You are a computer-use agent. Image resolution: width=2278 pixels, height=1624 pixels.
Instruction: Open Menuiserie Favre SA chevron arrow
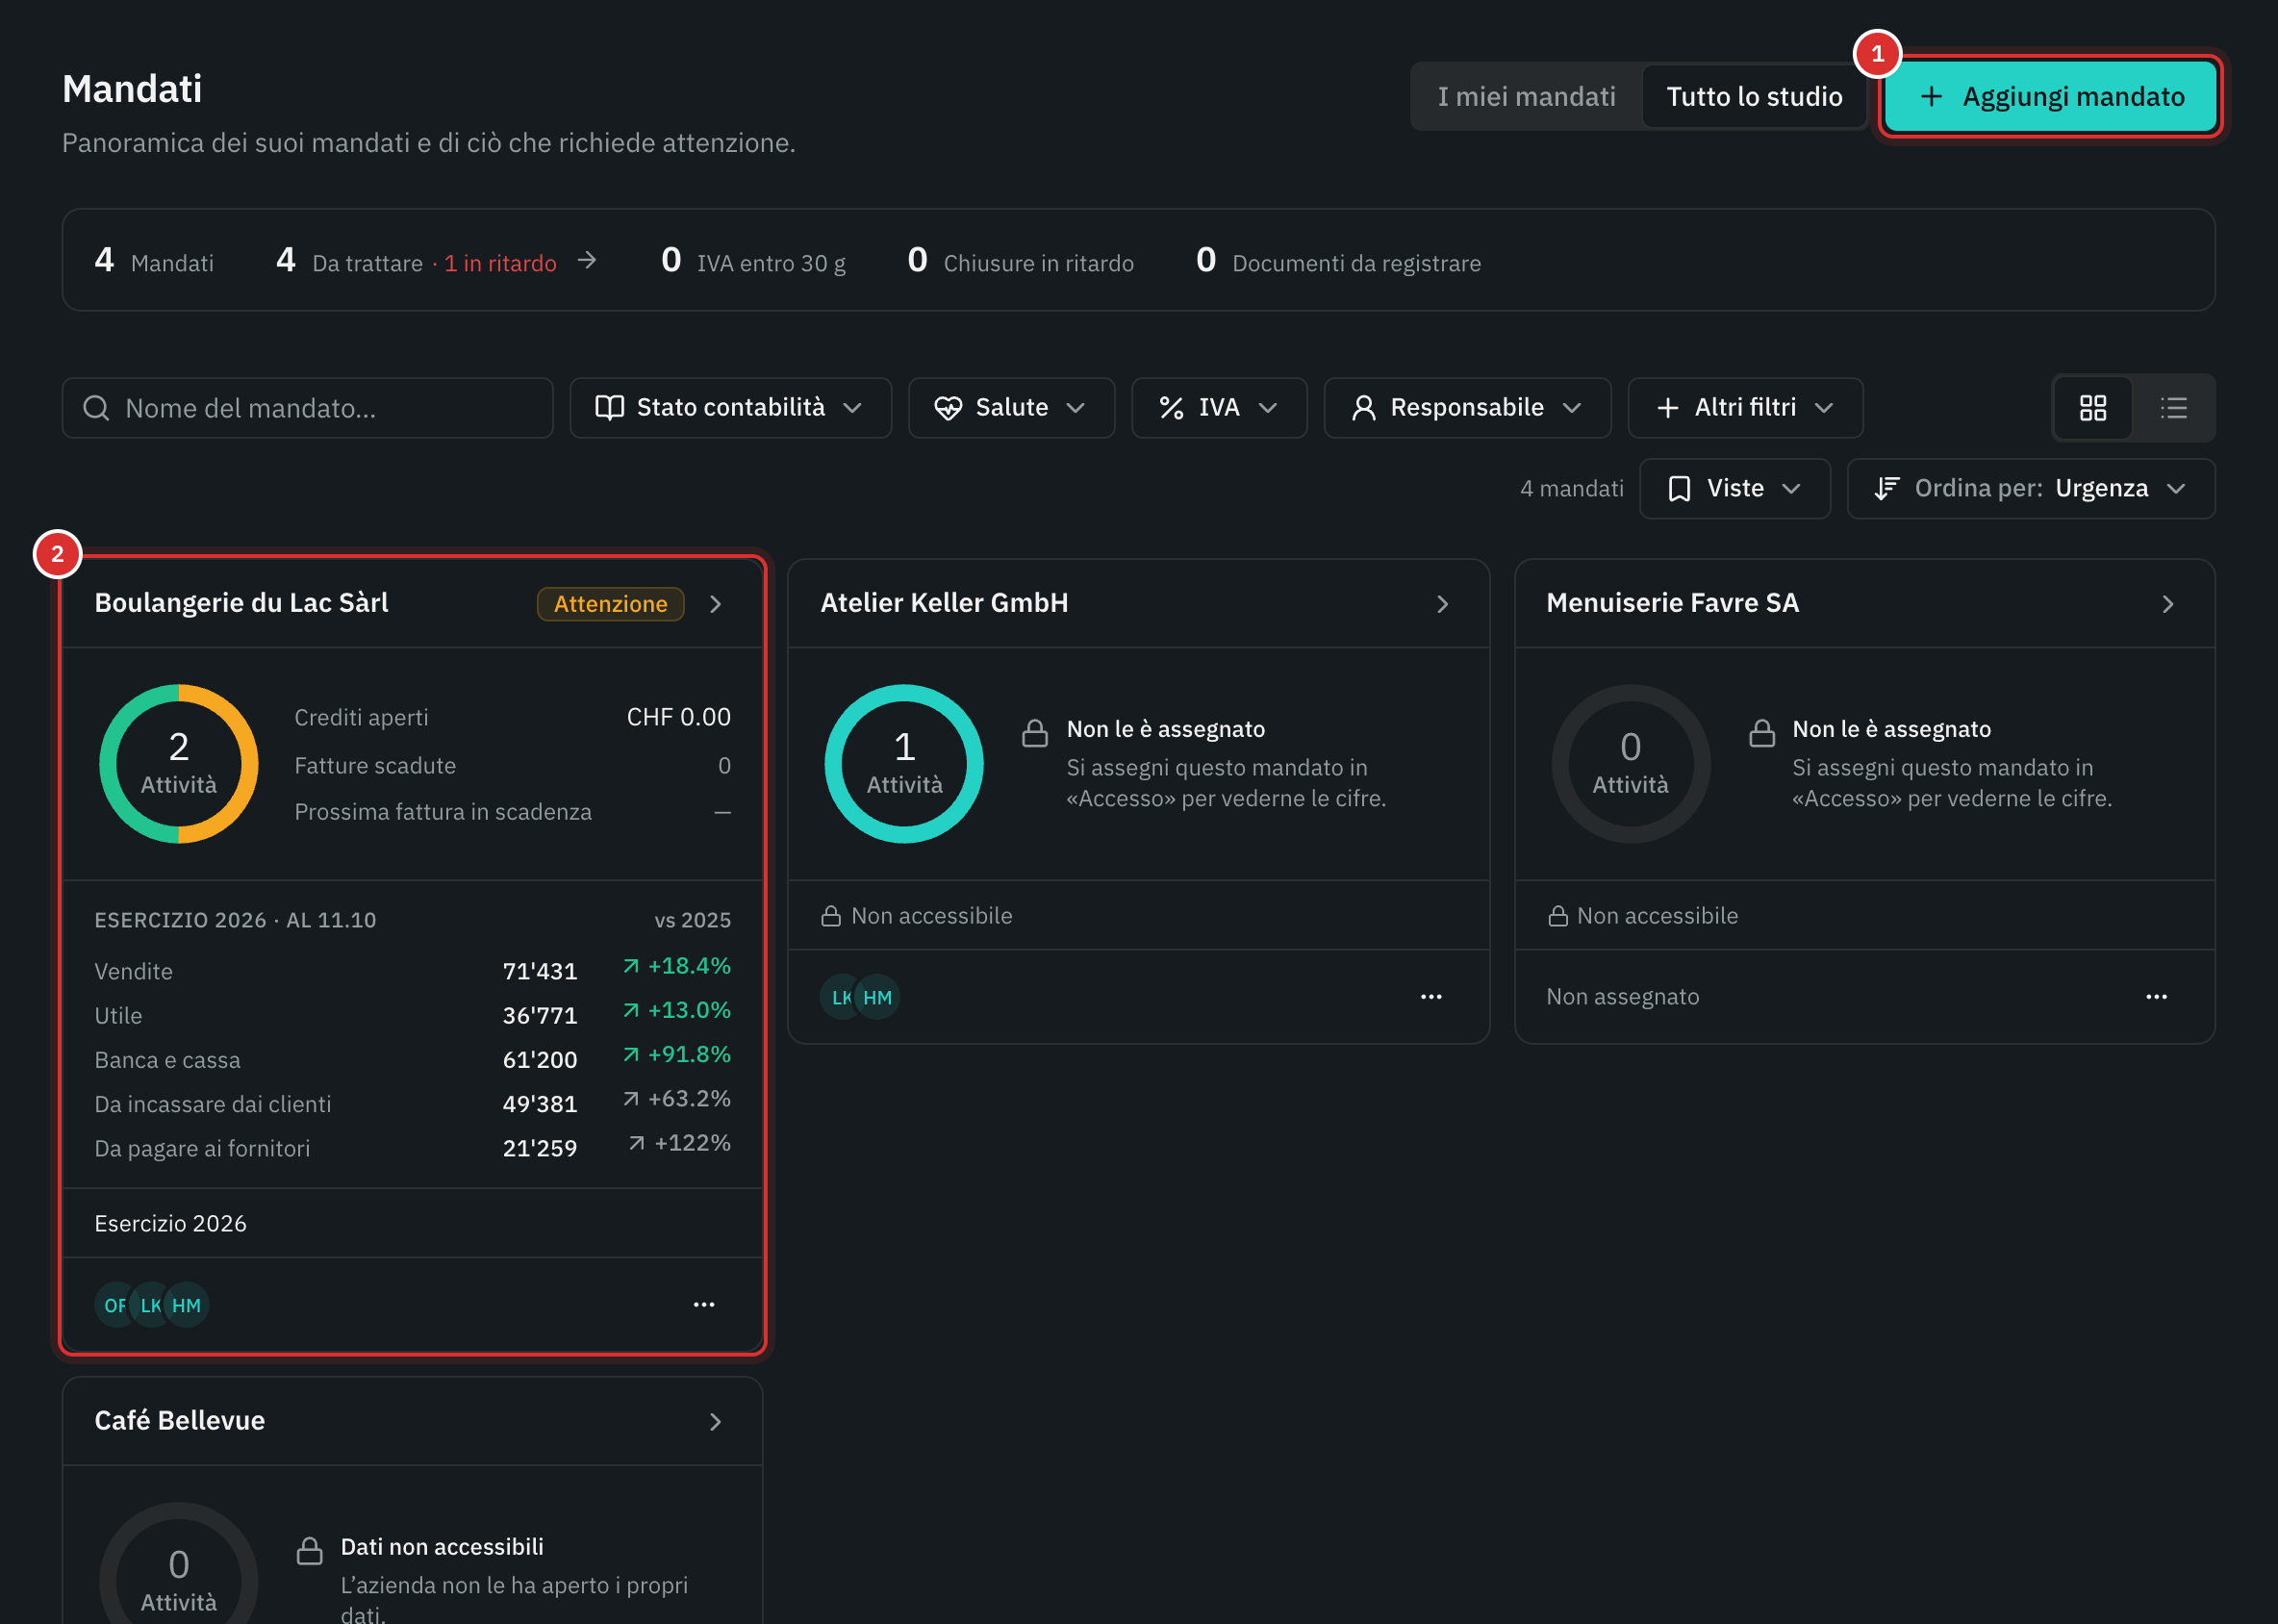coord(2167,604)
